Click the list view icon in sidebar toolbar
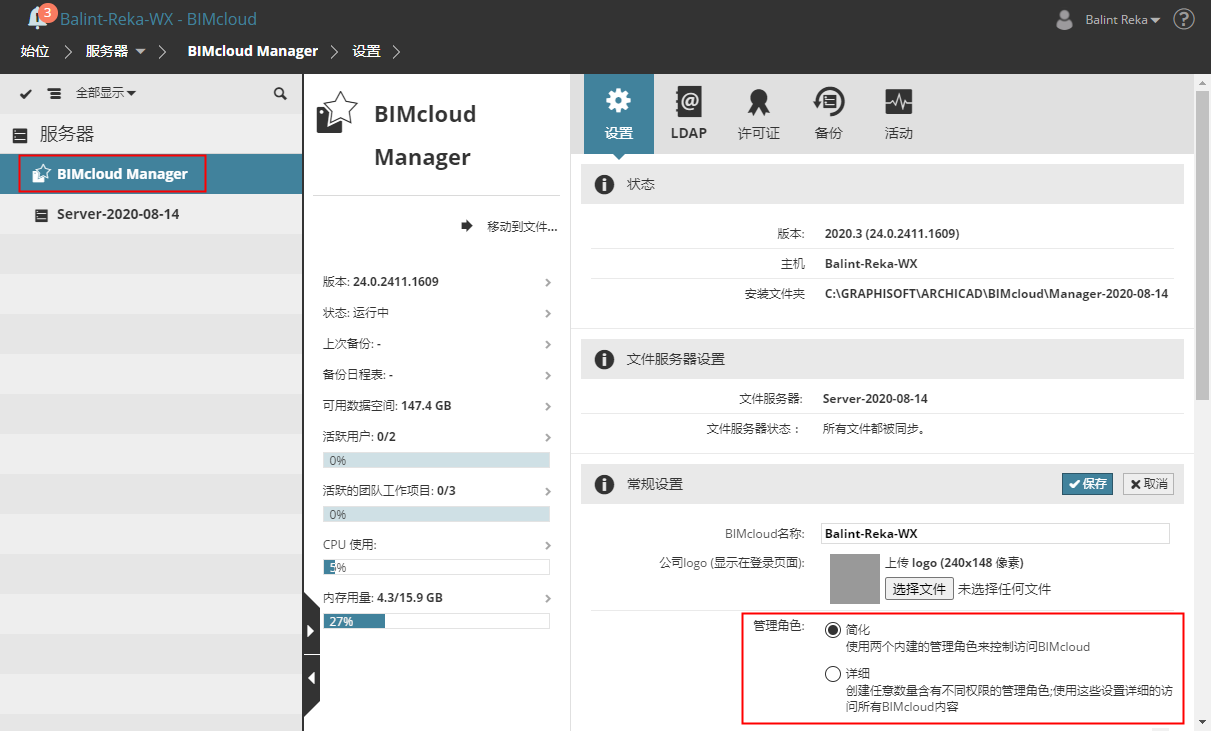This screenshot has width=1211, height=731. 54,93
